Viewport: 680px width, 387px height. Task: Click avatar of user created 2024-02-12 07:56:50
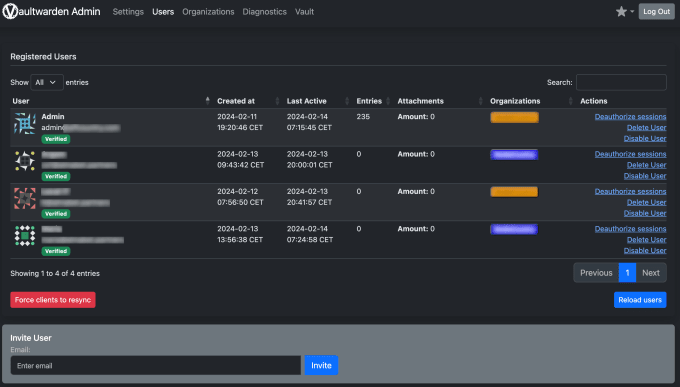pyautogui.click(x=25, y=198)
